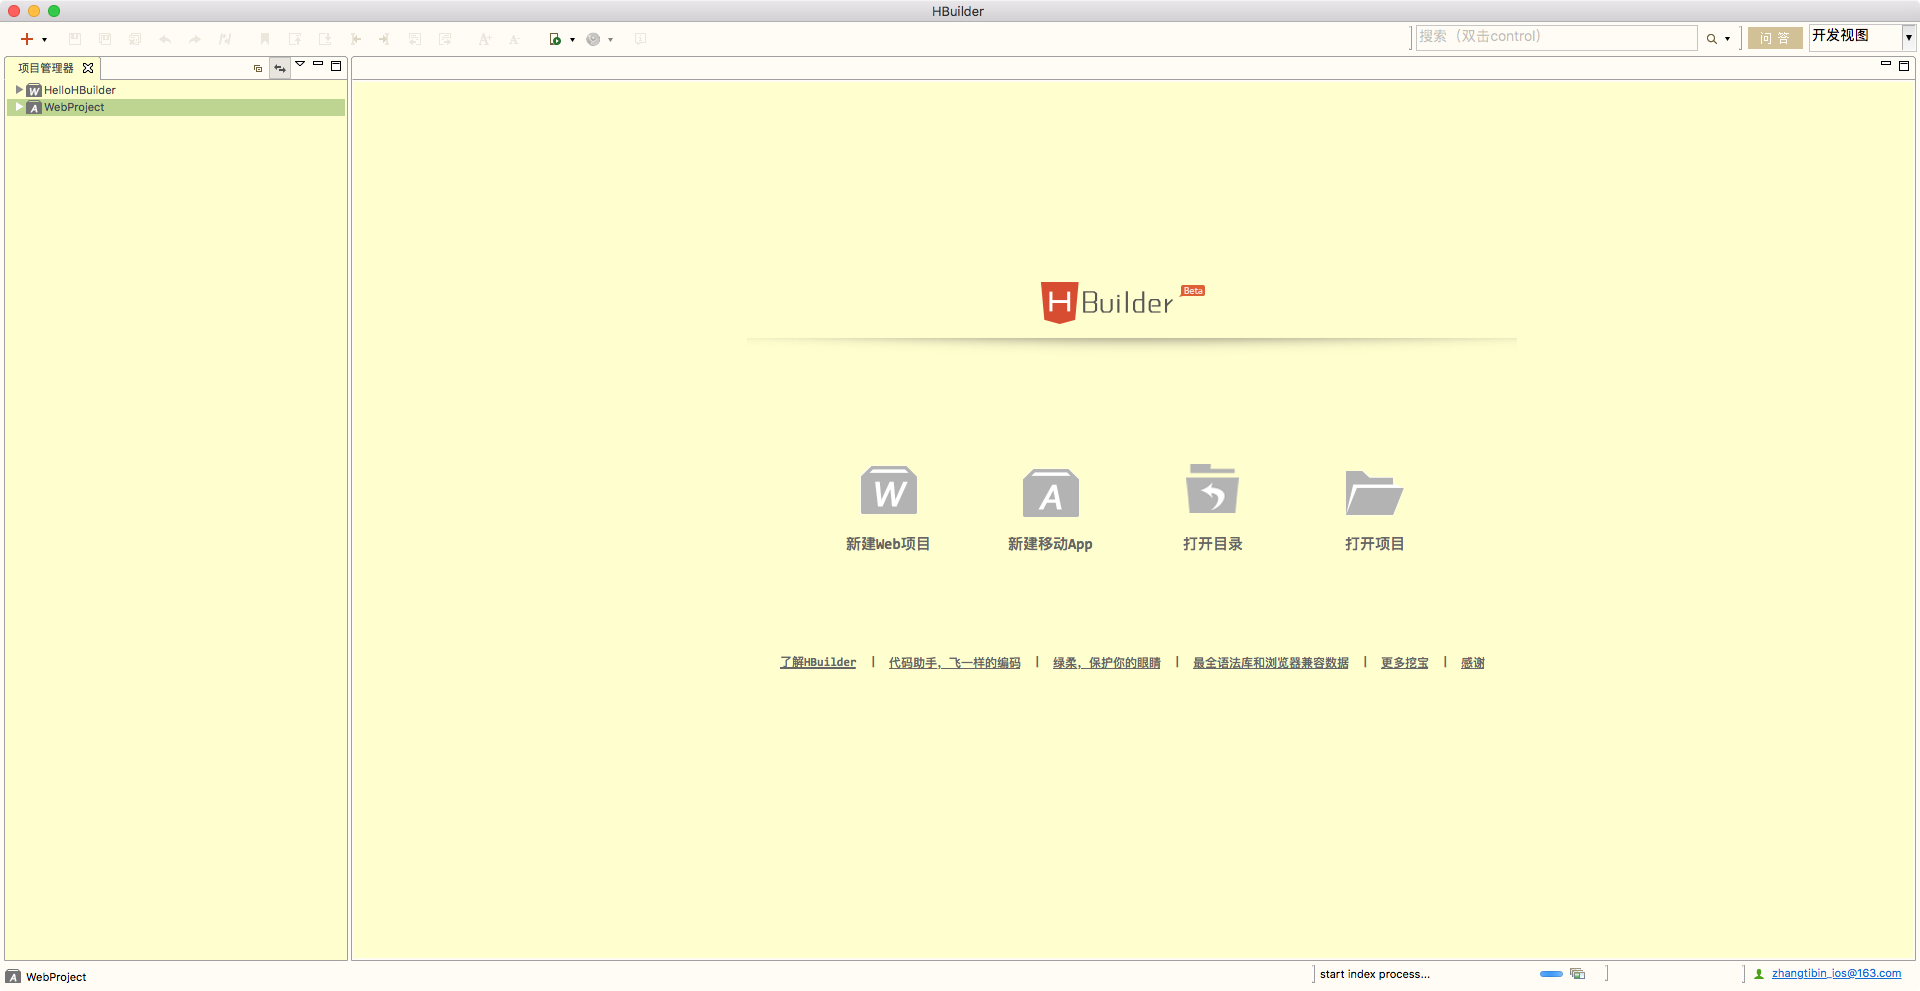Open the dropdown next to the round browser icon
The height and width of the screenshot is (991, 1920).
pyautogui.click(x=610, y=40)
